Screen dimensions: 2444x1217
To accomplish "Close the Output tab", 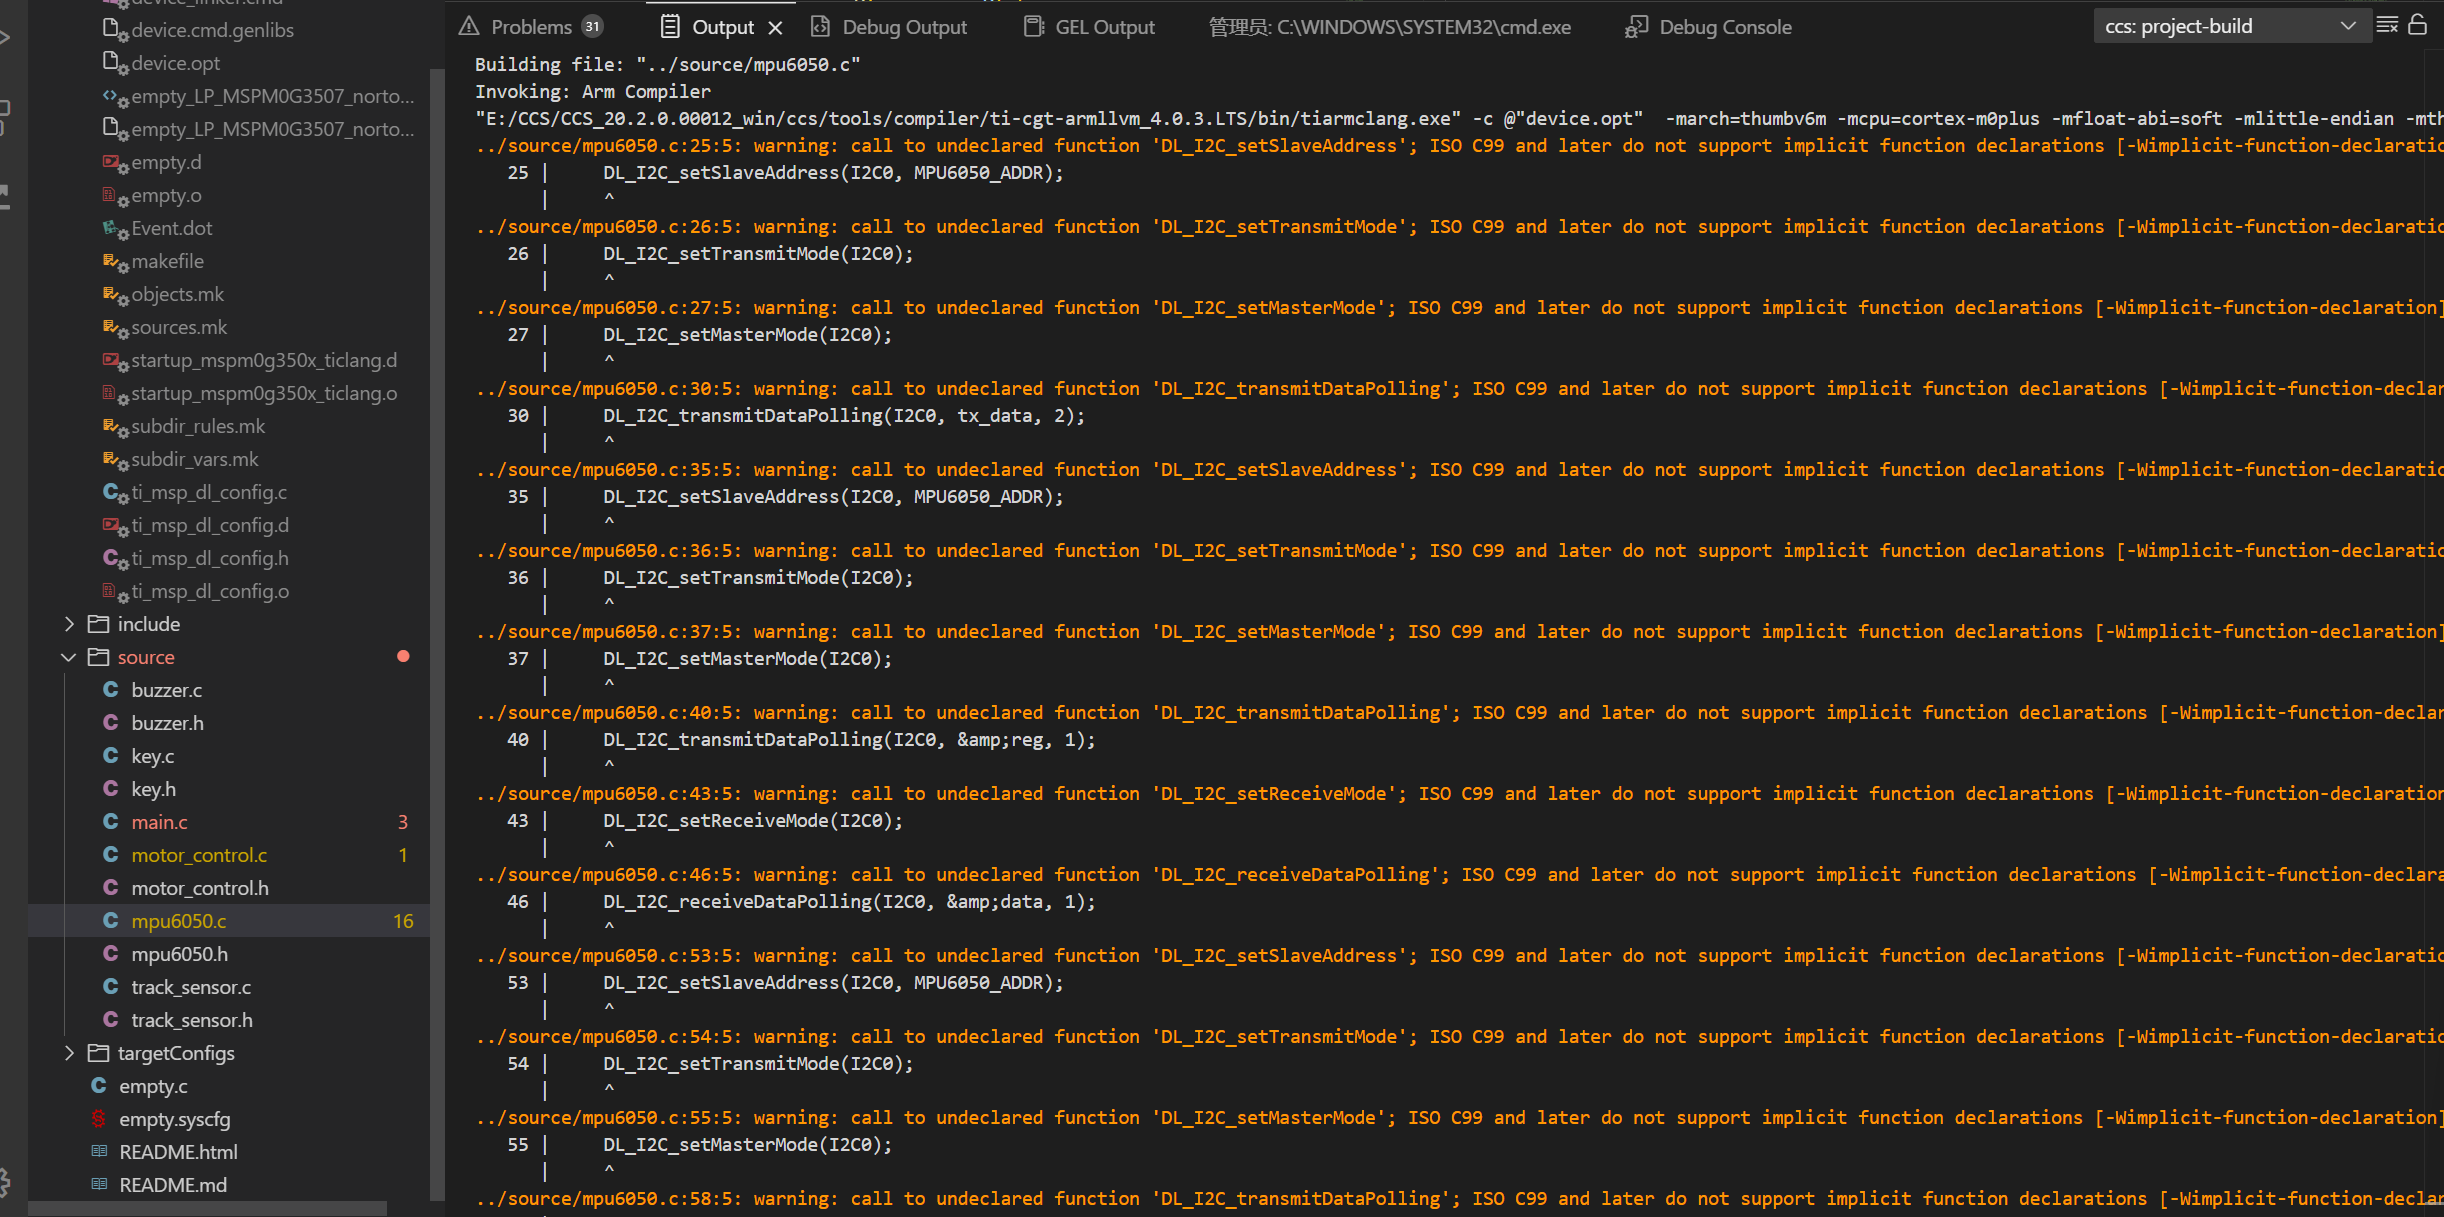I will point(775,28).
